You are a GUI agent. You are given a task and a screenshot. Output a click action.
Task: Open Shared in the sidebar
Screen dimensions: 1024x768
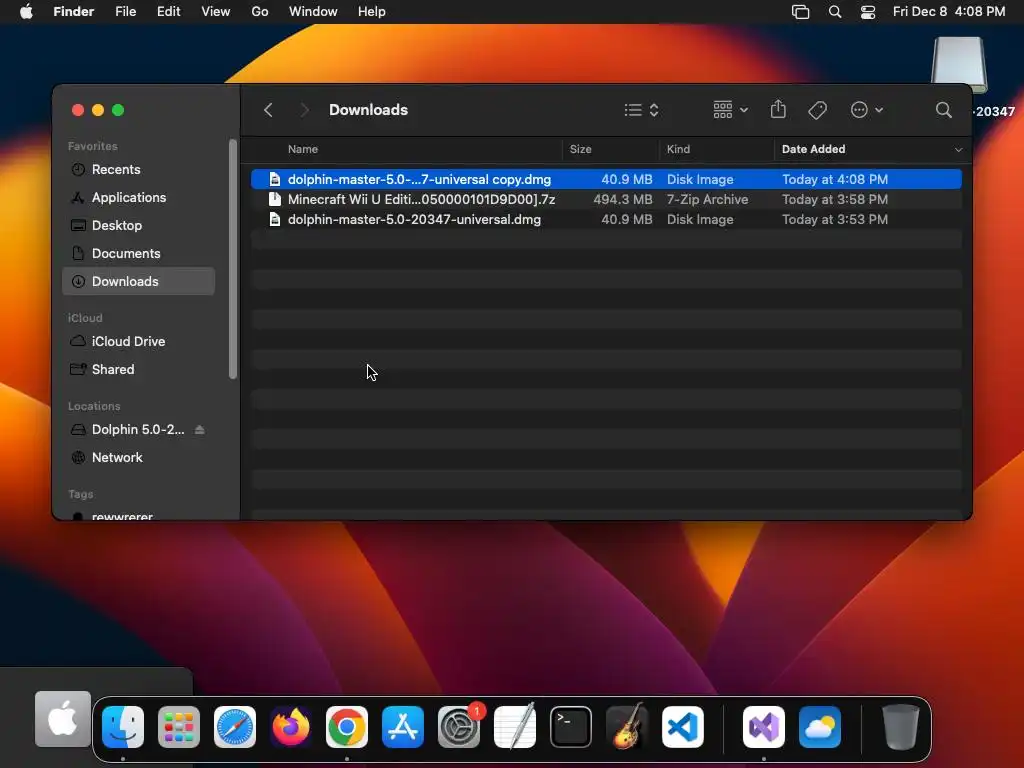138,370
